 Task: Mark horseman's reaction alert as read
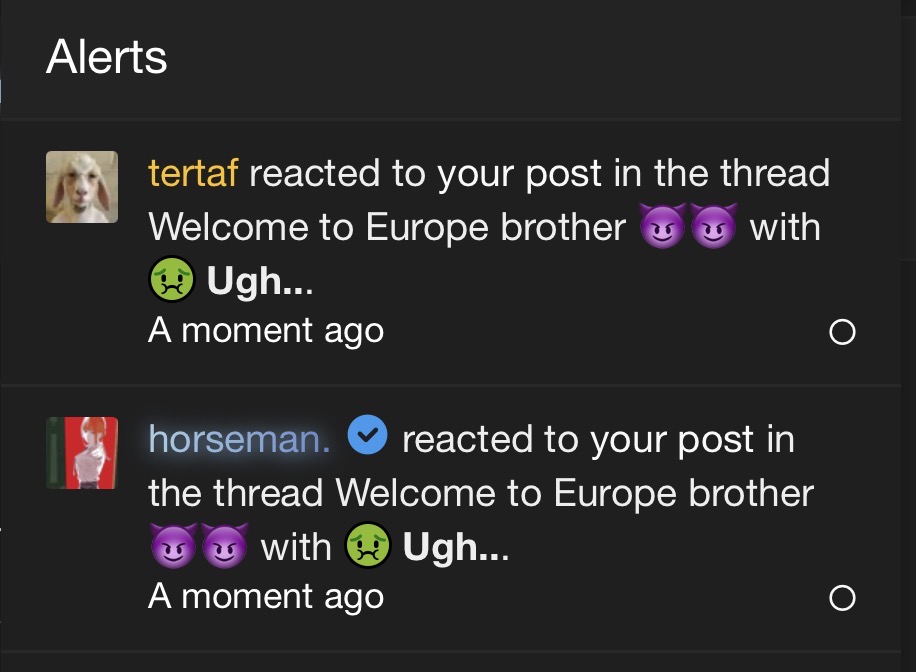point(842,598)
